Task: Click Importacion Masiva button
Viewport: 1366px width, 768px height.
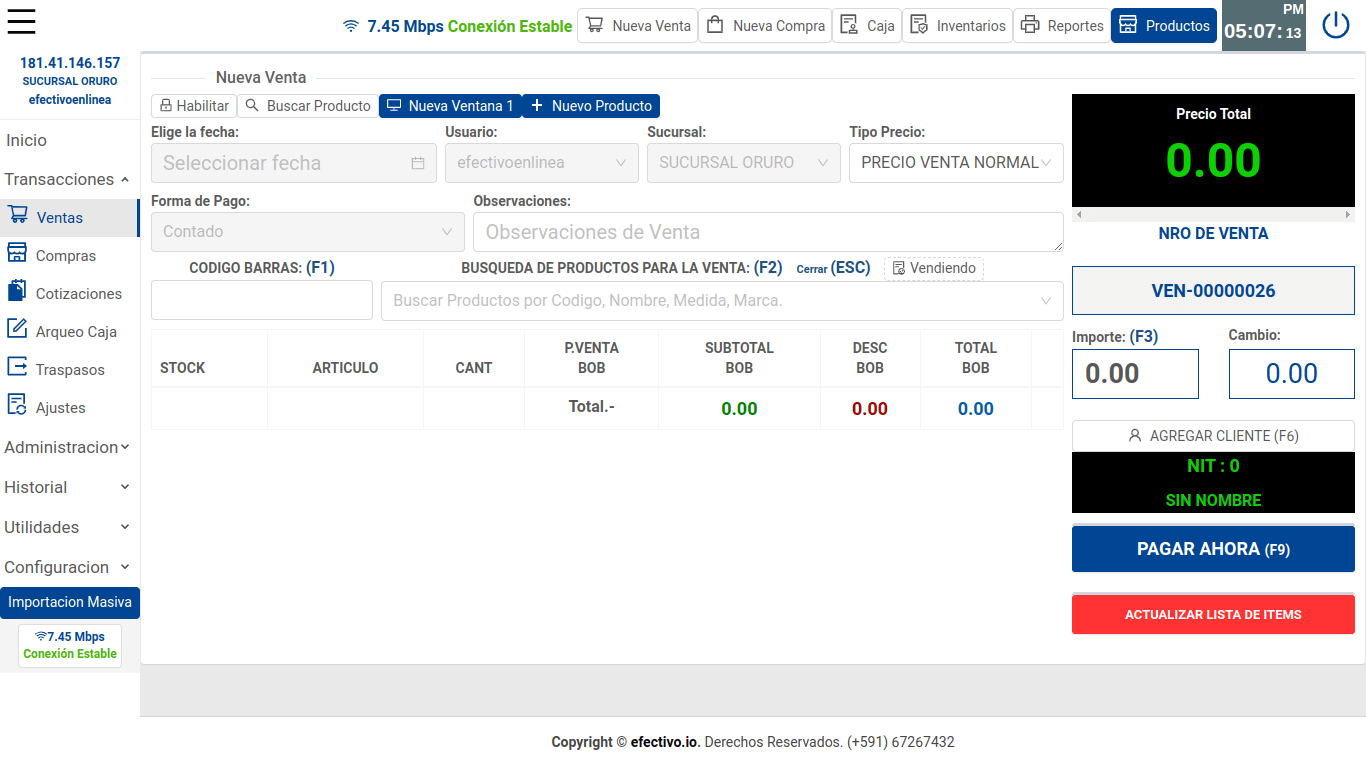Action: (x=70, y=602)
